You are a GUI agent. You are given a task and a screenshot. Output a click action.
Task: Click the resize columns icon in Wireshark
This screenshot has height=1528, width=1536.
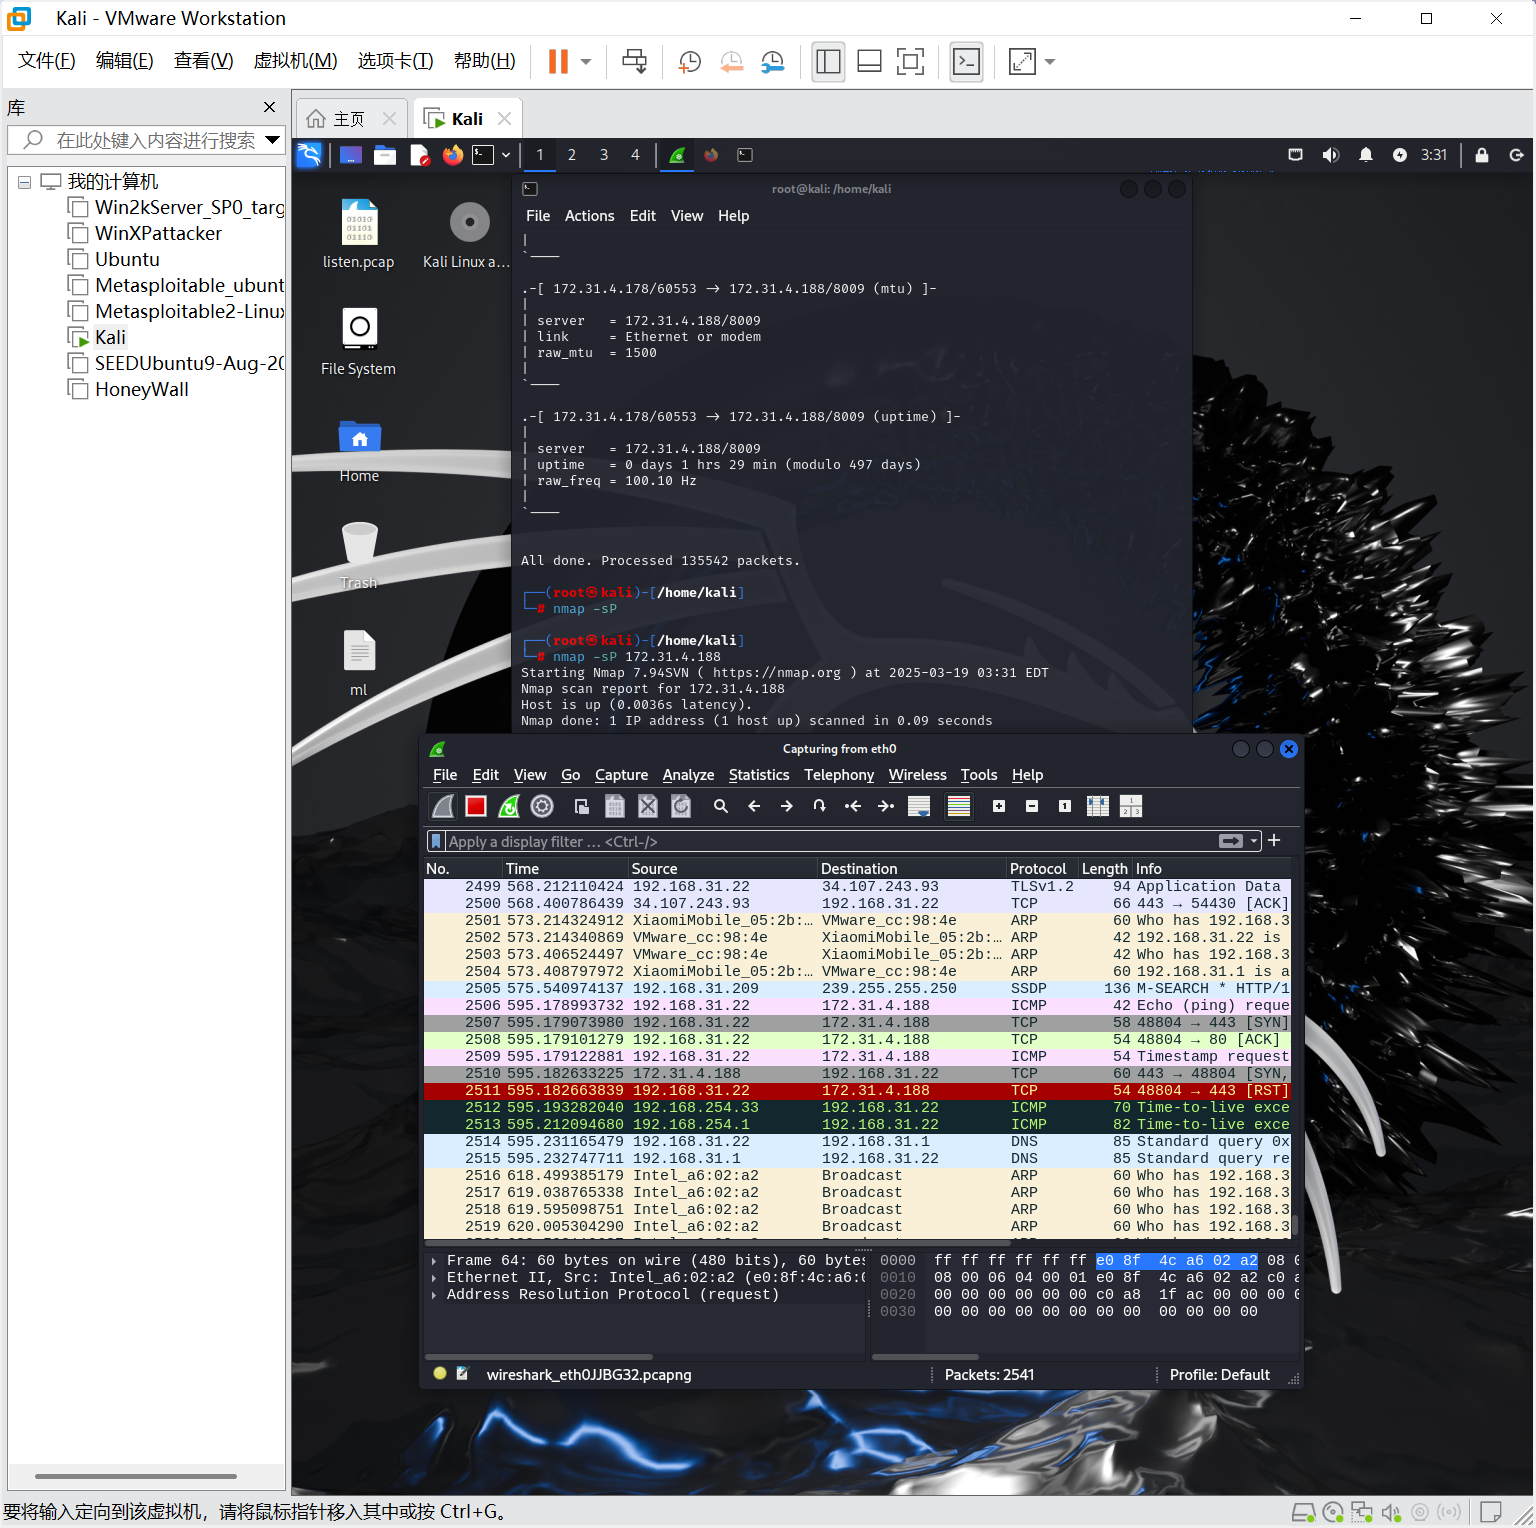click(1098, 806)
